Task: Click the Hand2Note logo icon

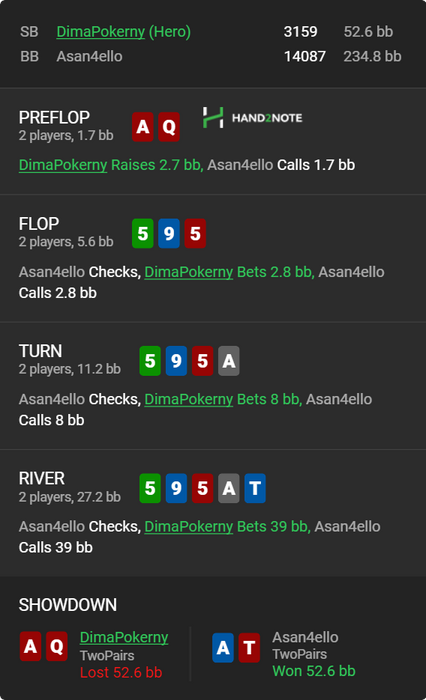Action: [213, 117]
